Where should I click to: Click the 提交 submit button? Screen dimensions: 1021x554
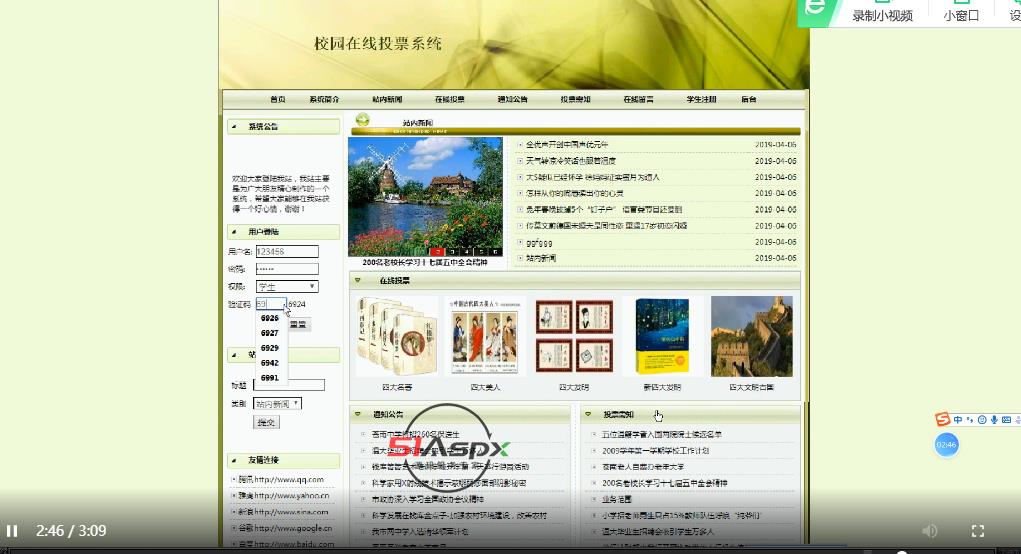[266, 422]
